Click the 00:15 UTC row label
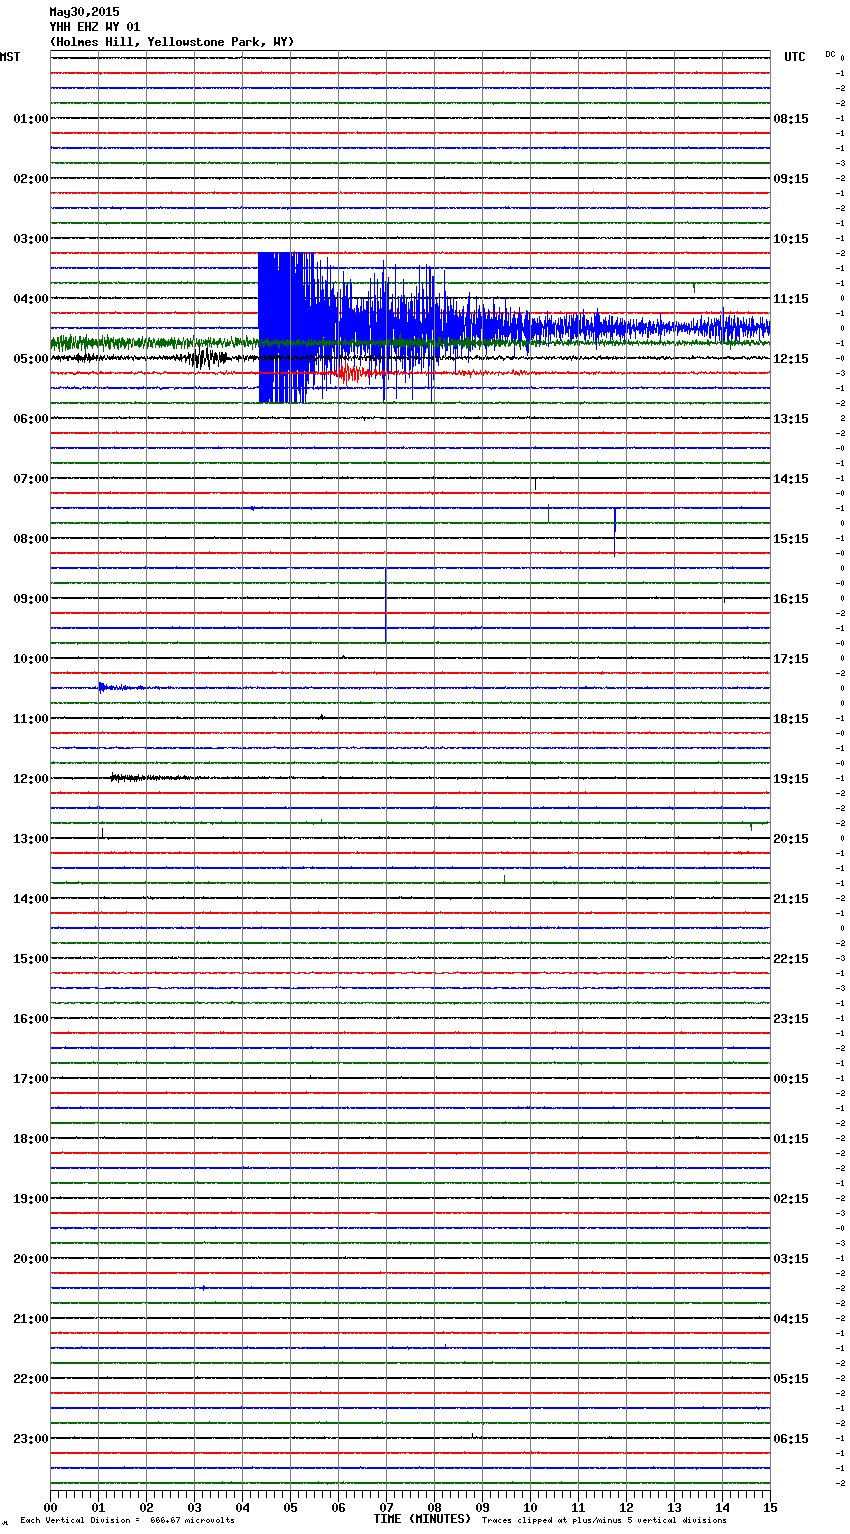Image resolution: width=850 pixels, height=1534 pixels. coord(791,1079)
